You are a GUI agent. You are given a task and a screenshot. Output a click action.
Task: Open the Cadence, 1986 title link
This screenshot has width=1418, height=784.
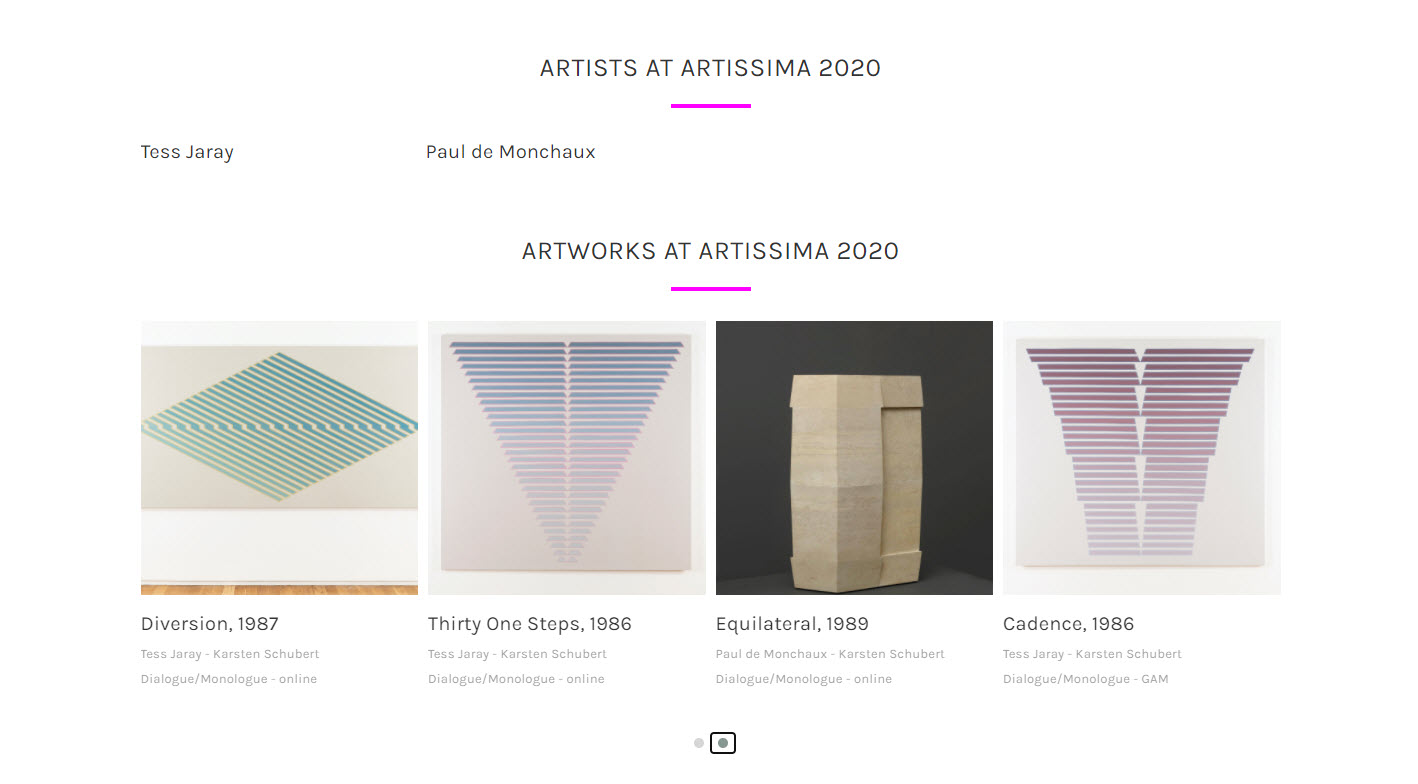tap(1068, 624)
